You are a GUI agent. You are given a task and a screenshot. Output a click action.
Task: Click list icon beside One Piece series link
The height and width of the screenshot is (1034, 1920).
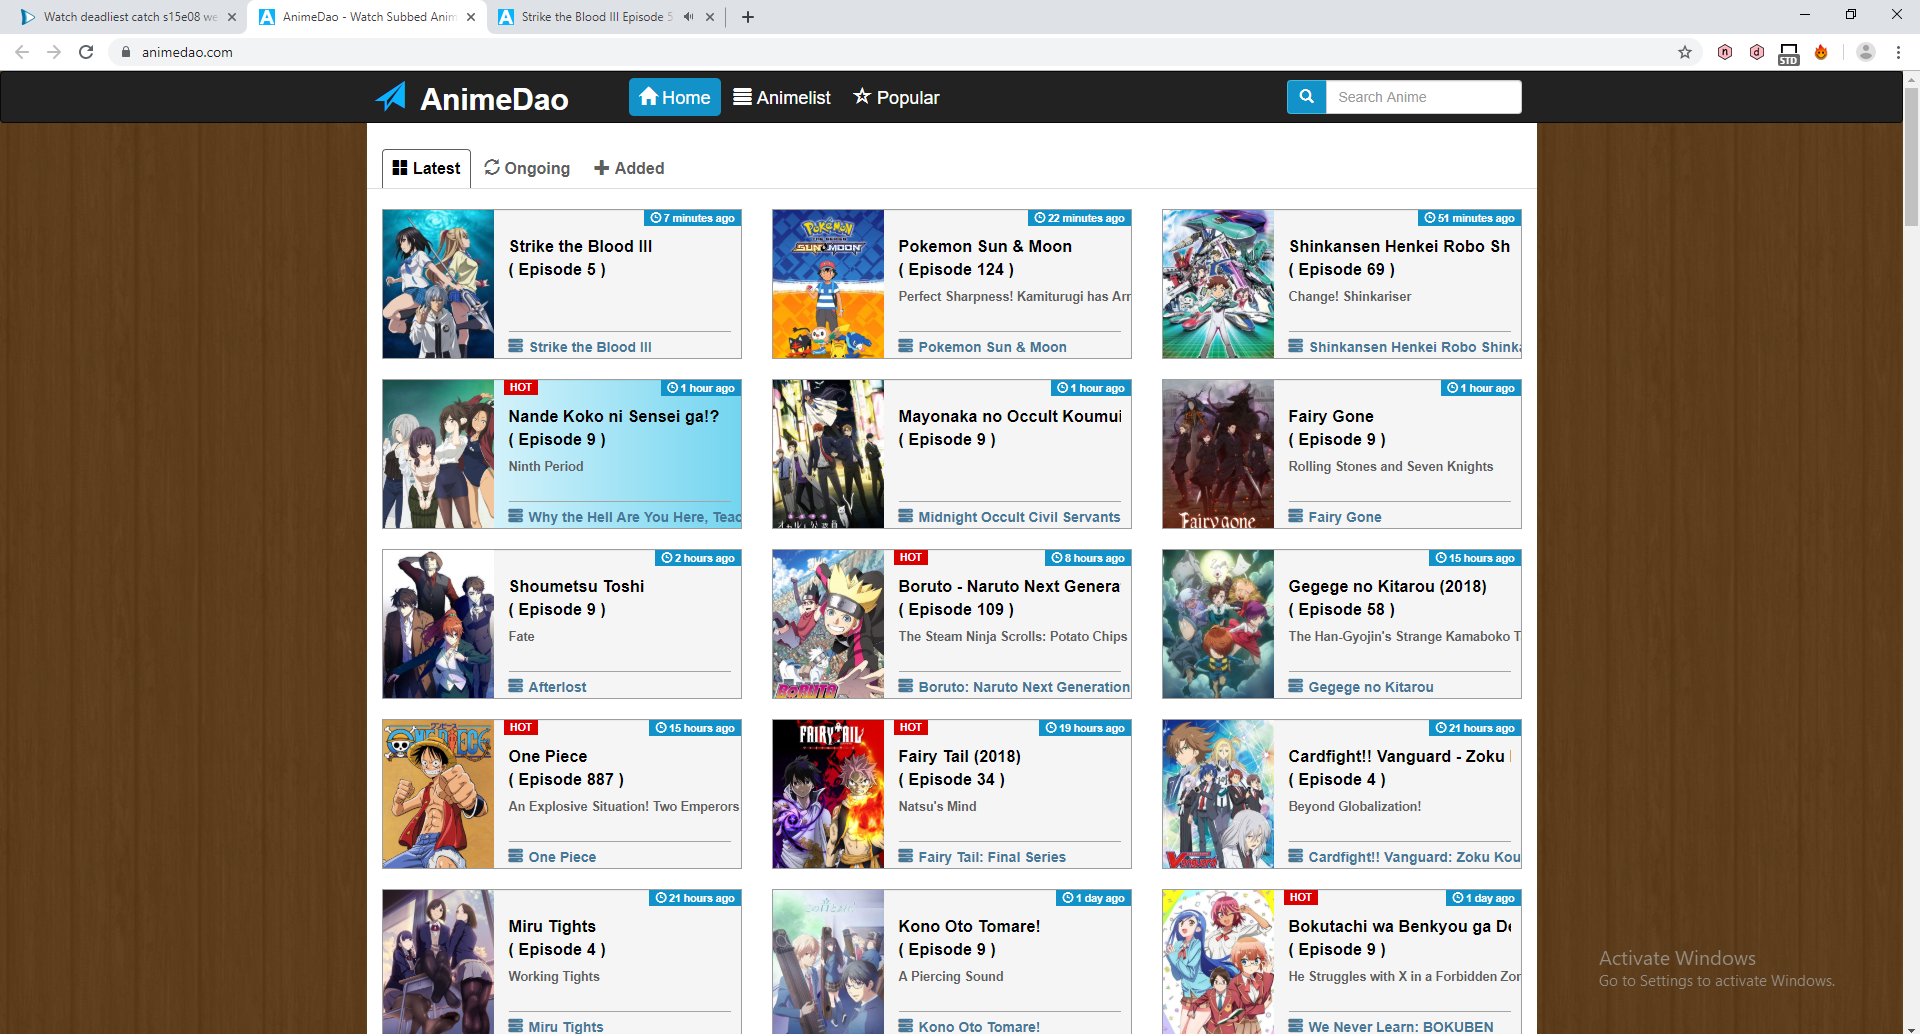pos(516,856)
